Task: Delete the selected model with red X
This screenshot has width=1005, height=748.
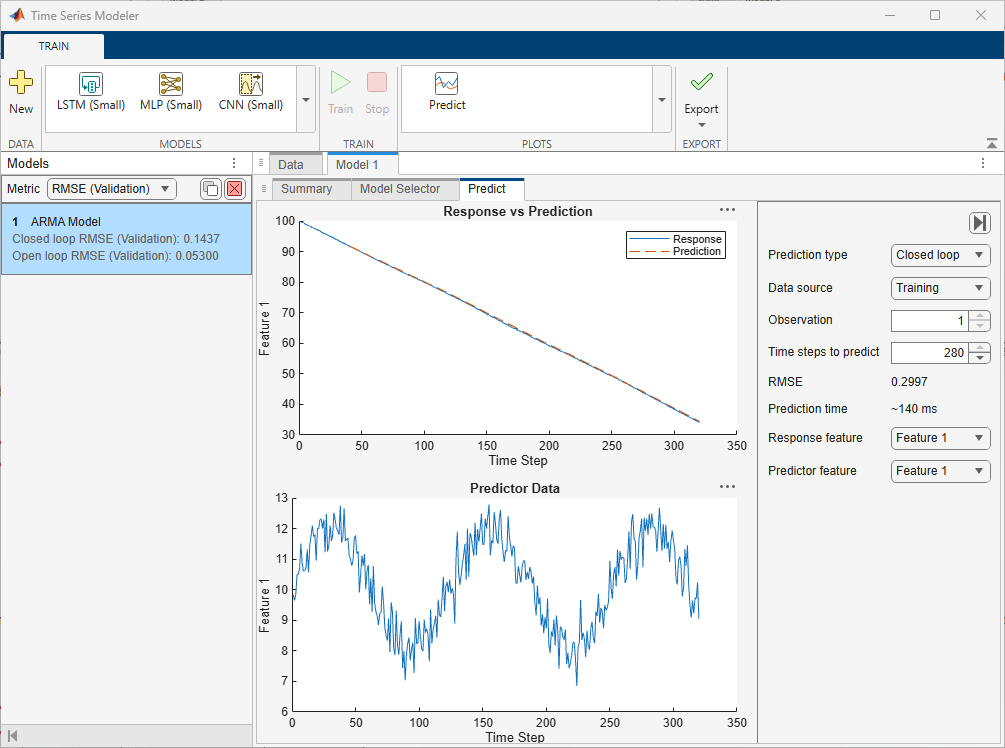Action: click(235, 189)
